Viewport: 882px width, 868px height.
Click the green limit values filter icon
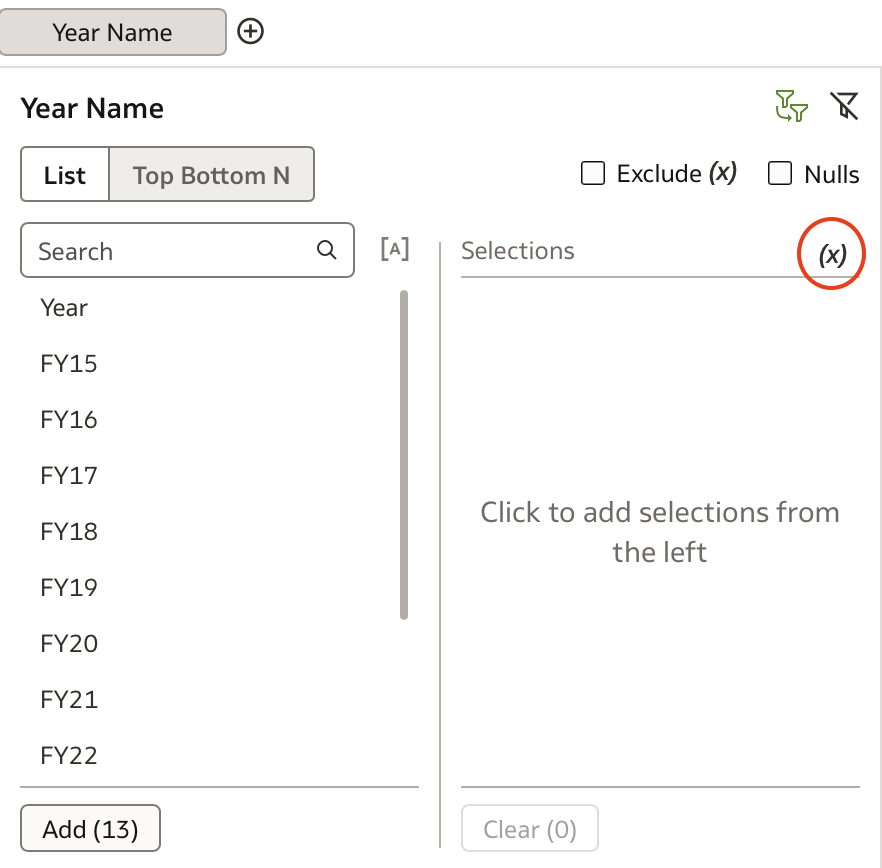pos(791,106)
